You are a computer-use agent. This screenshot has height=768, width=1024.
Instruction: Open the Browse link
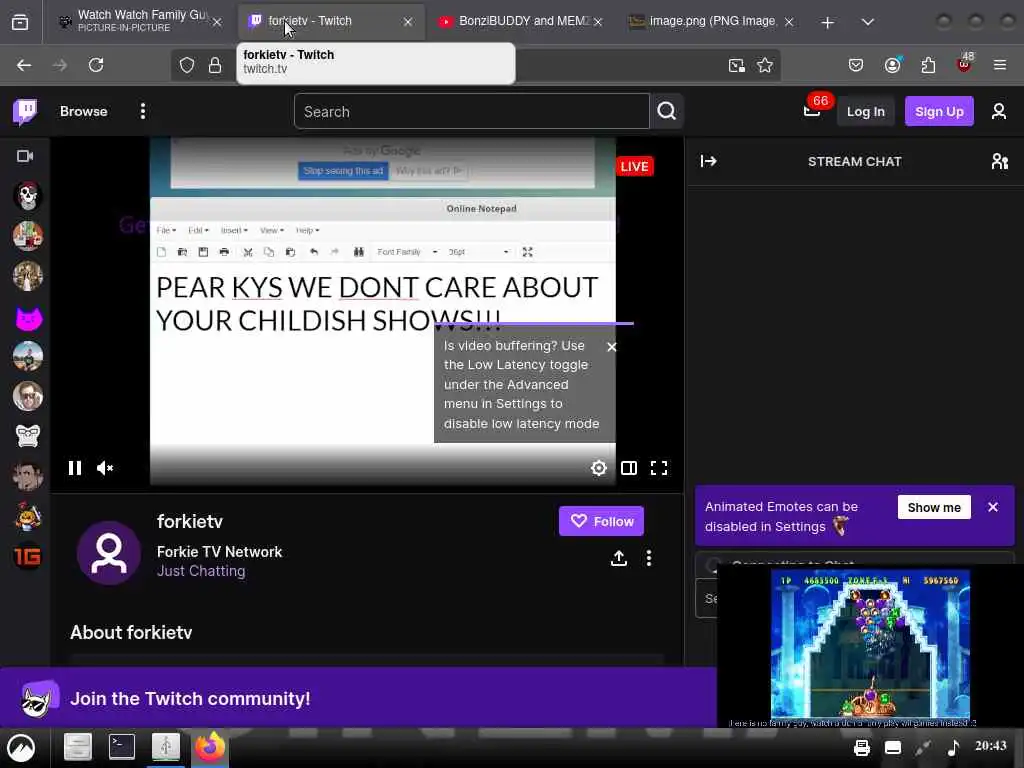(84, 112)
